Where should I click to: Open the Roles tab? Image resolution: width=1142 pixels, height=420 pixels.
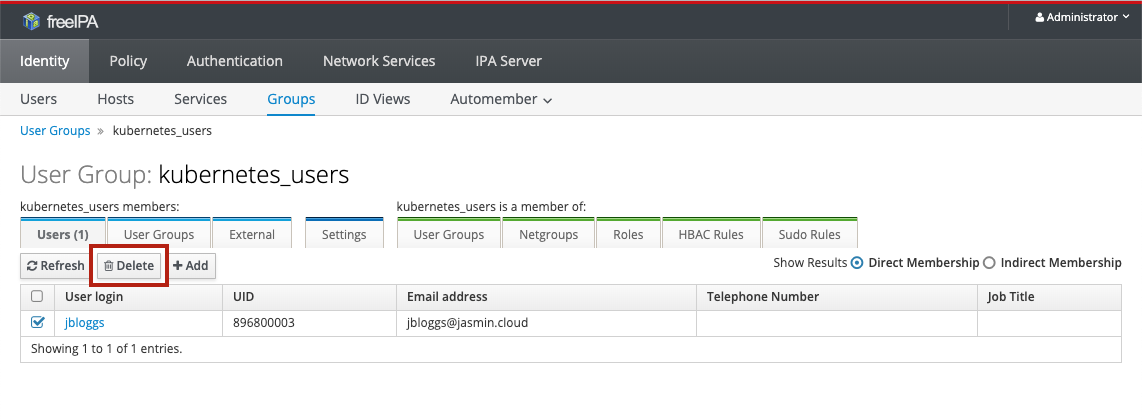coord(629,234)
